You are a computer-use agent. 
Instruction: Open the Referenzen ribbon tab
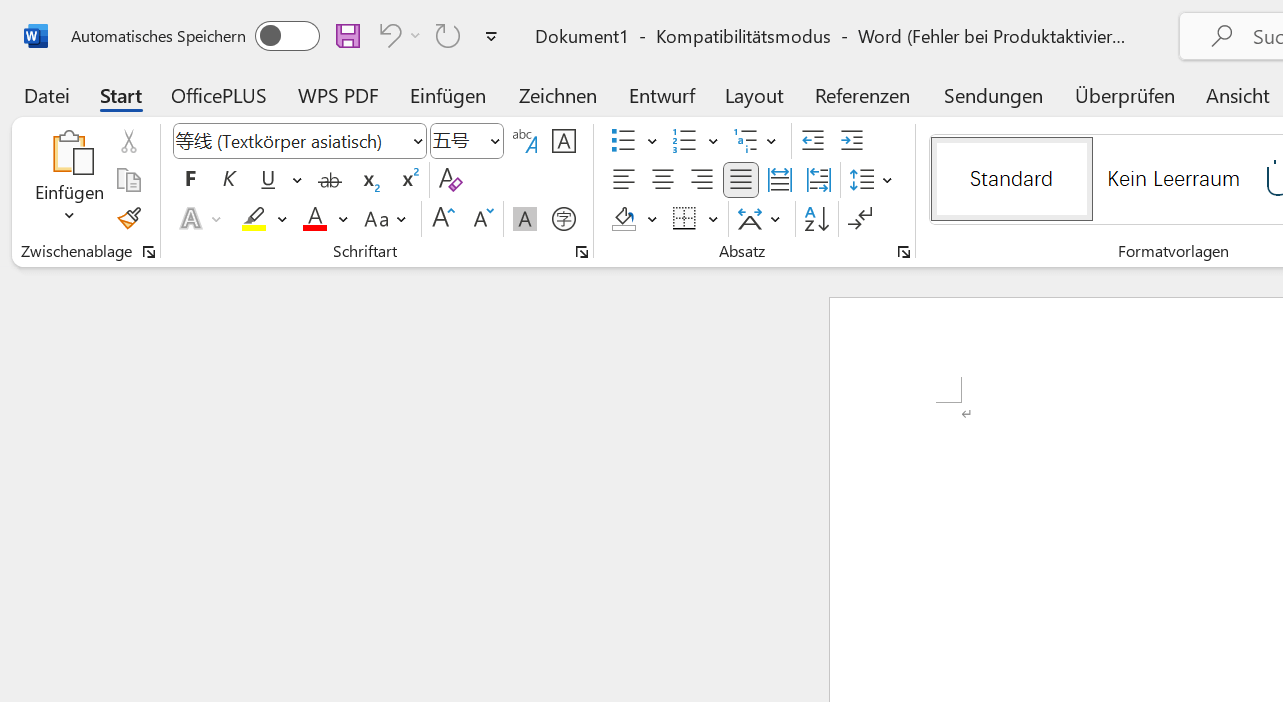[x=862, y=96]
